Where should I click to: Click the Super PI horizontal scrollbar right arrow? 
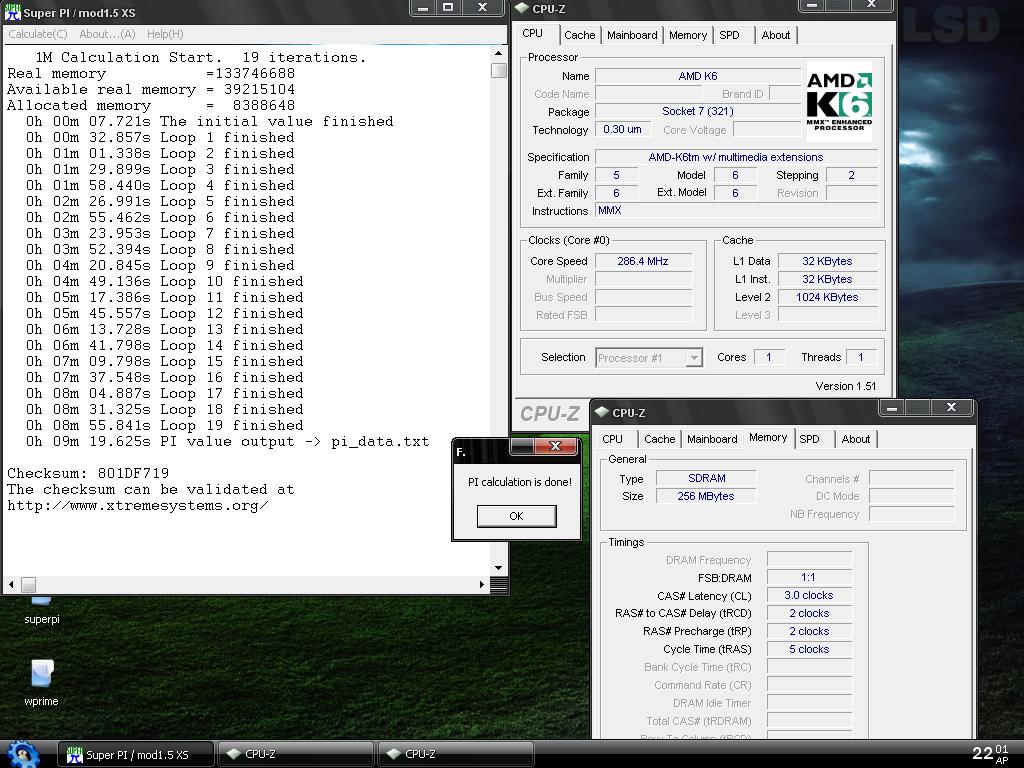click(482, 584)
